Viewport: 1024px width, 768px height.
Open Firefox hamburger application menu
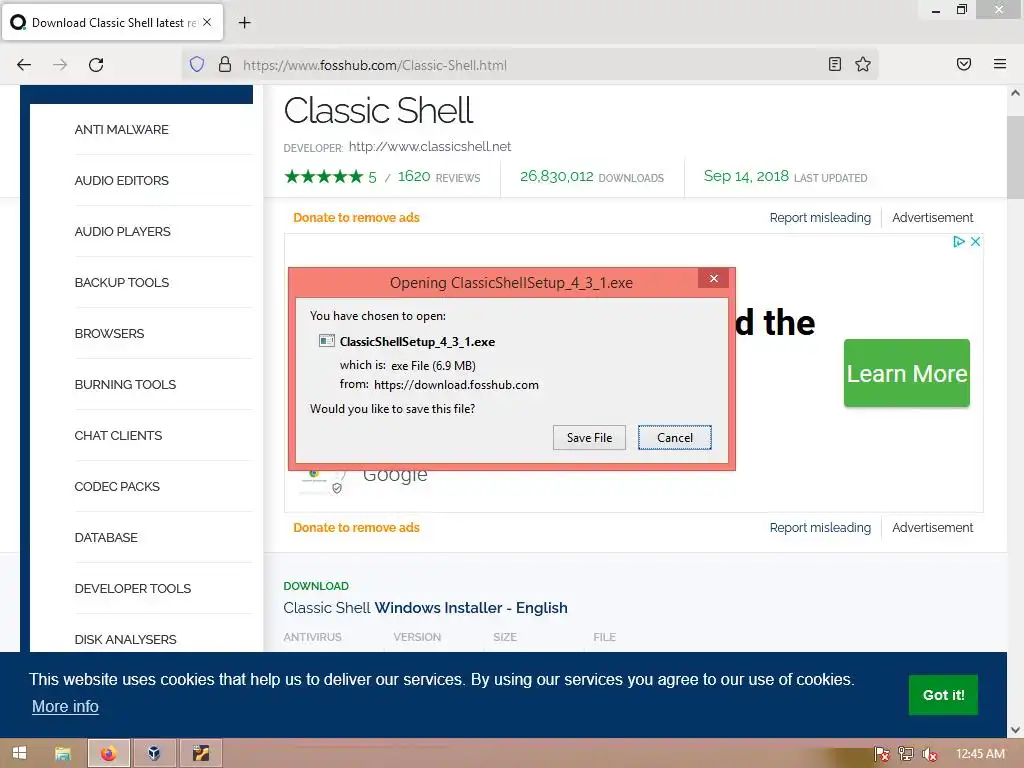tap(1000, 64)
